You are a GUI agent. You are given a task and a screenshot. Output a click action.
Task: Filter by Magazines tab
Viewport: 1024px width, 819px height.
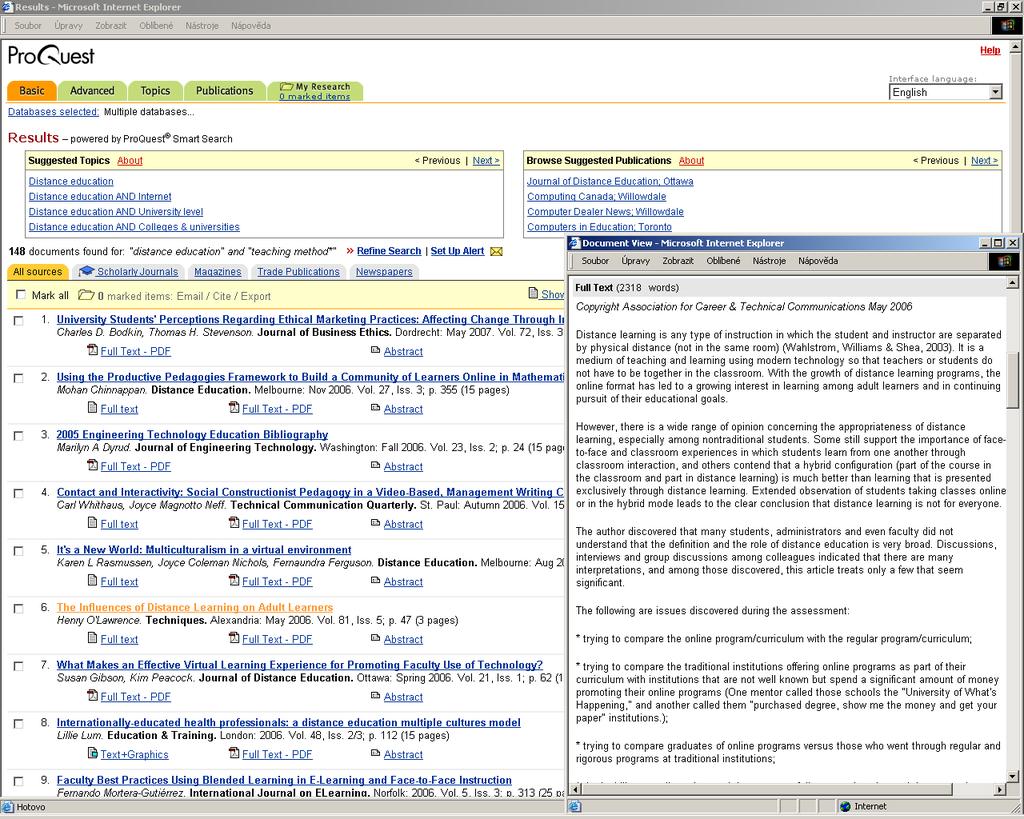click(217, 272)
